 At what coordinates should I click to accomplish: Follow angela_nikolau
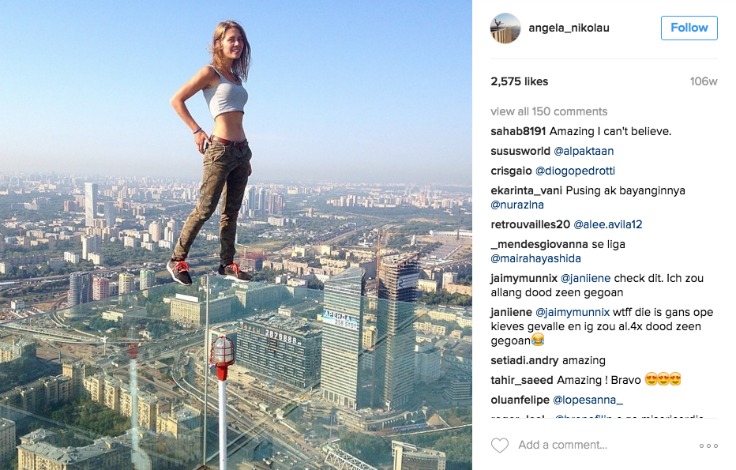click(x=689, y=28)
